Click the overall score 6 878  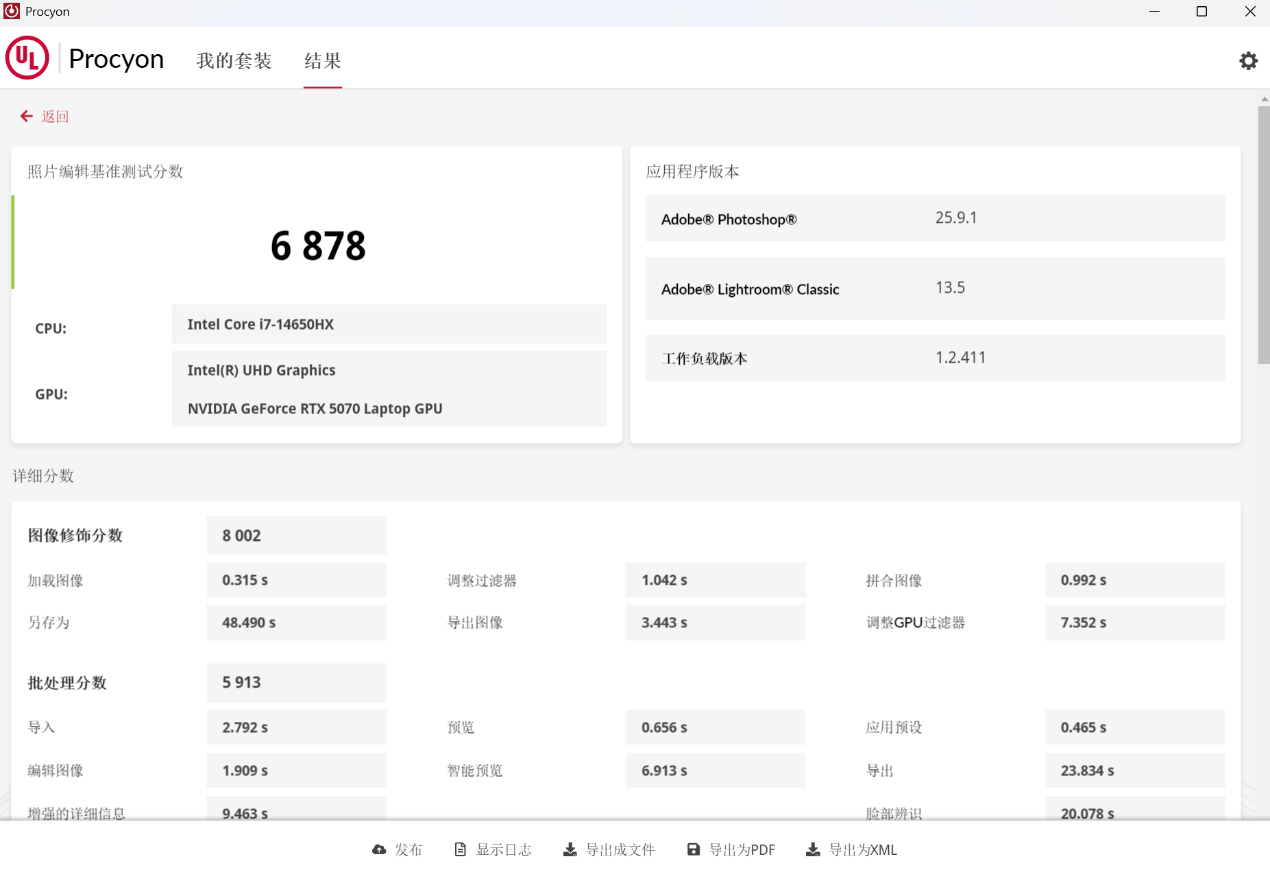pos(318,246)
